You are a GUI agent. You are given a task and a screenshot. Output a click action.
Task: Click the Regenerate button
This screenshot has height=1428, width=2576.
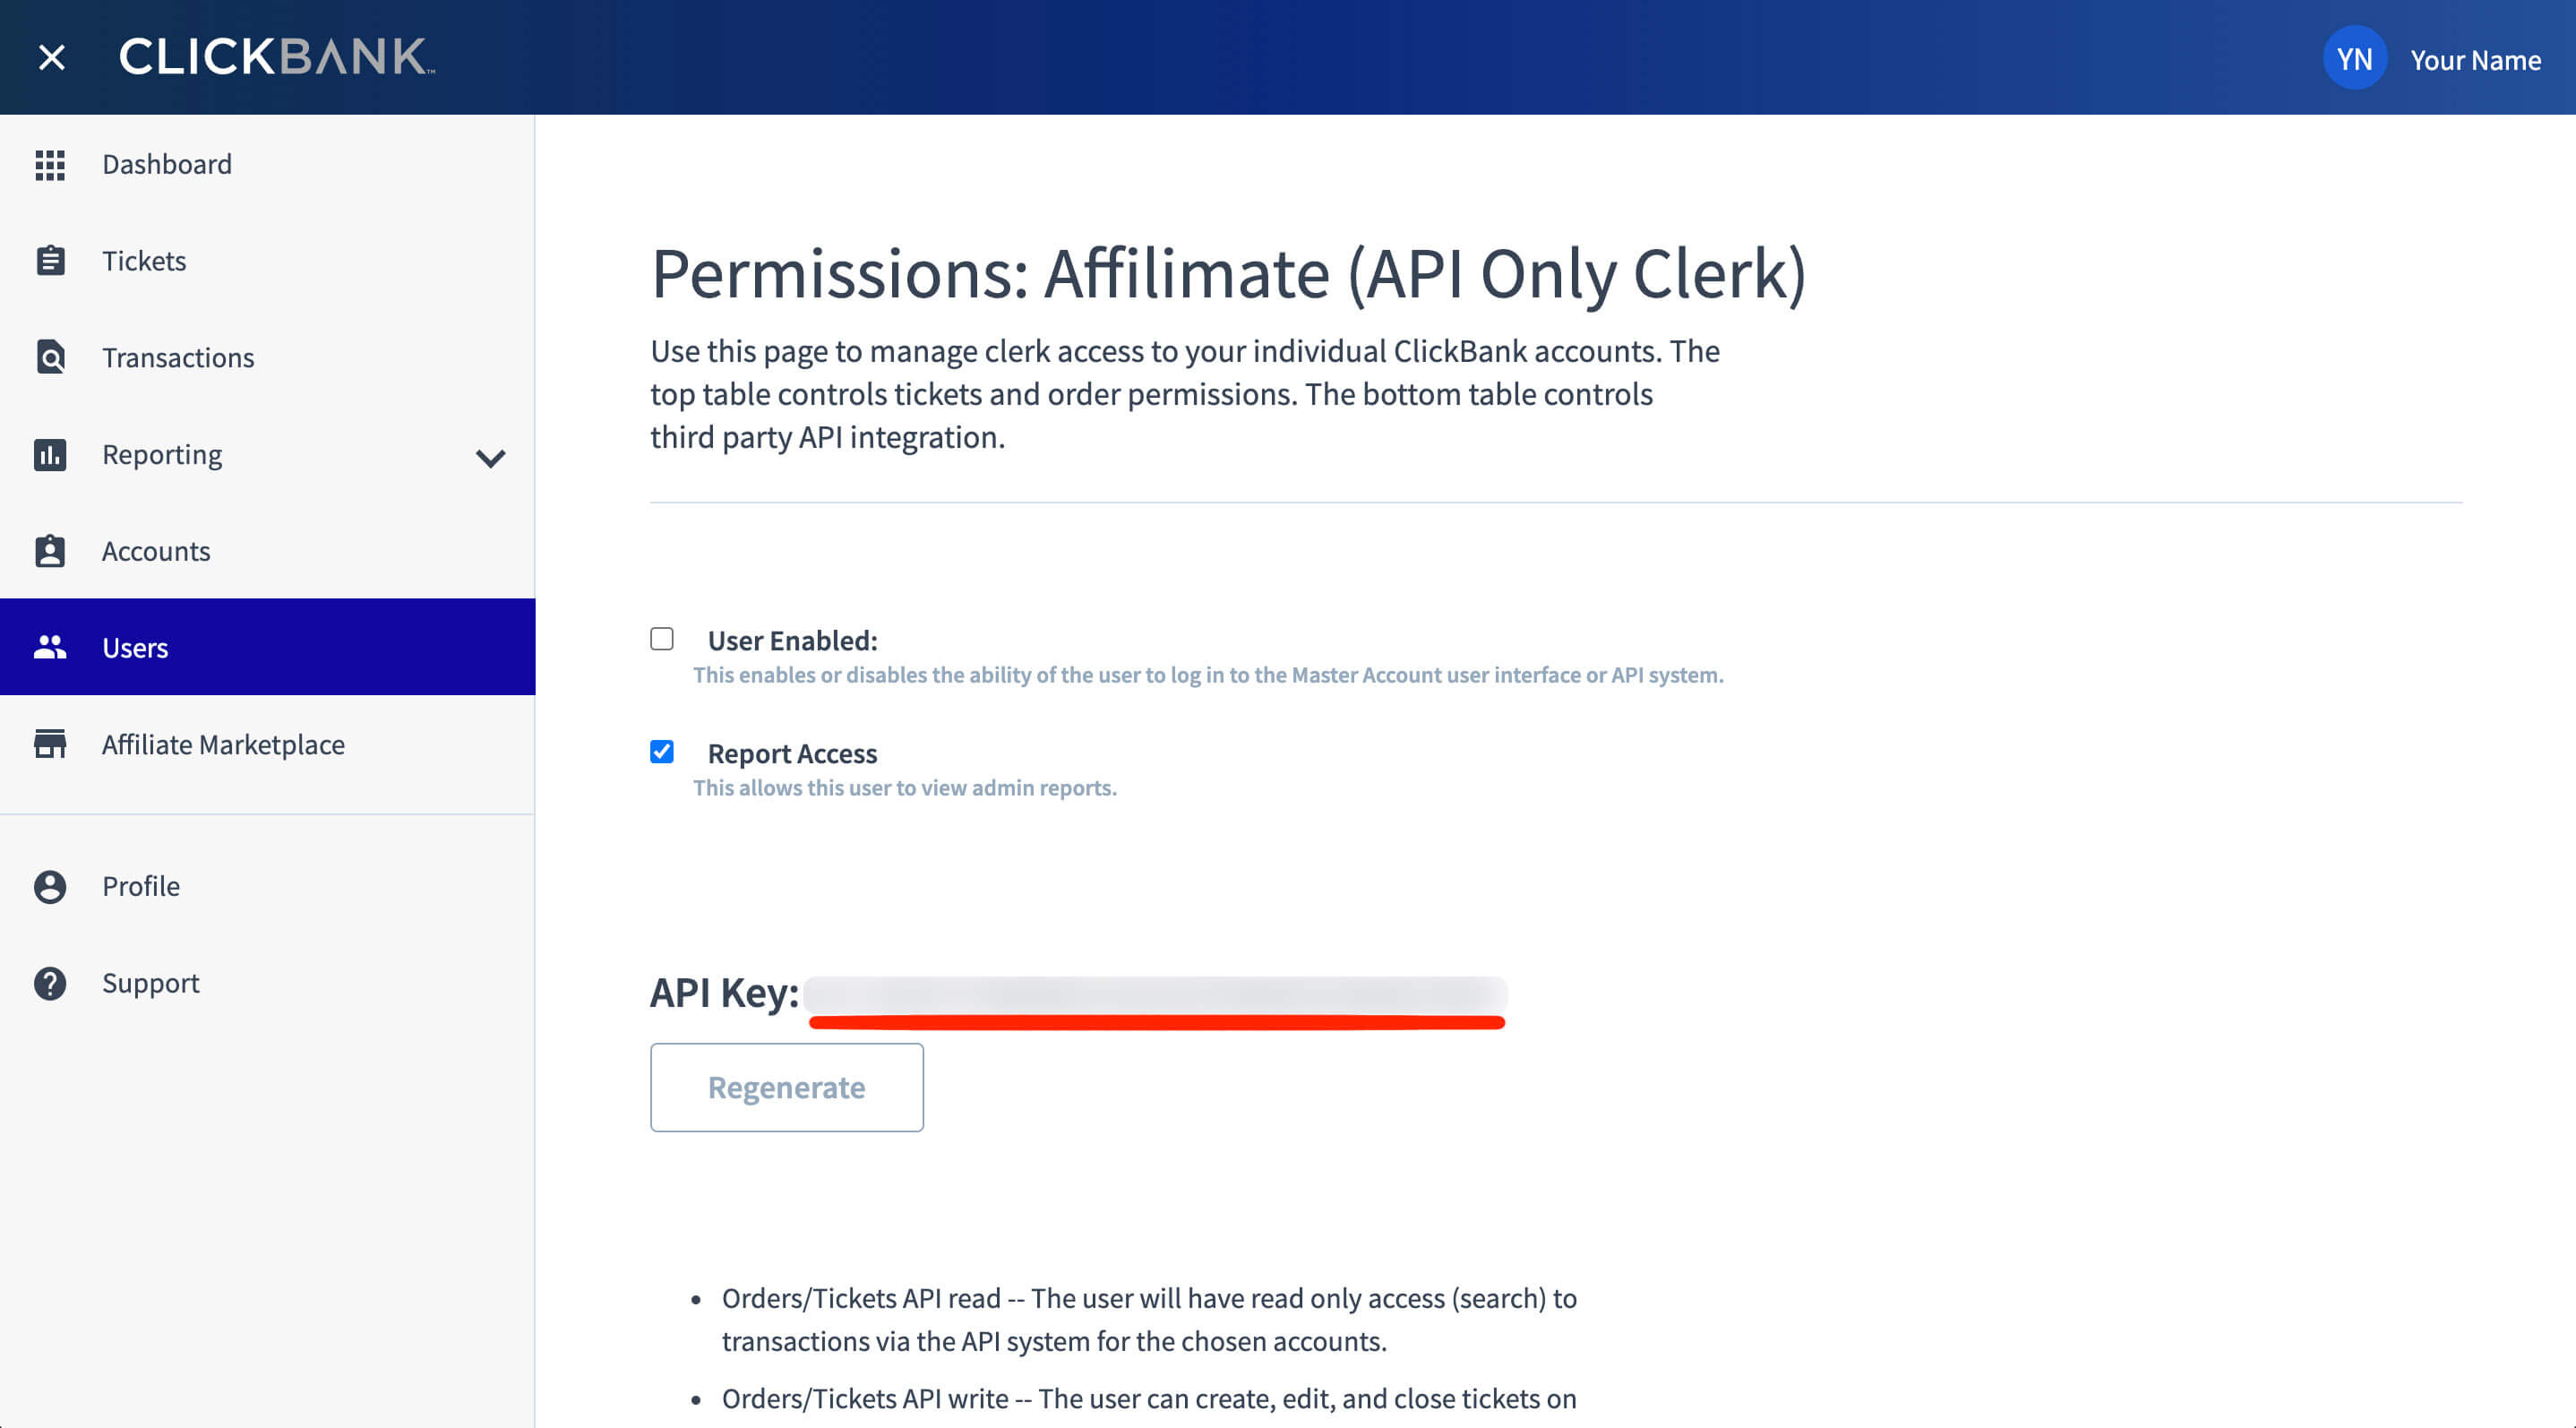(787, 1087)
